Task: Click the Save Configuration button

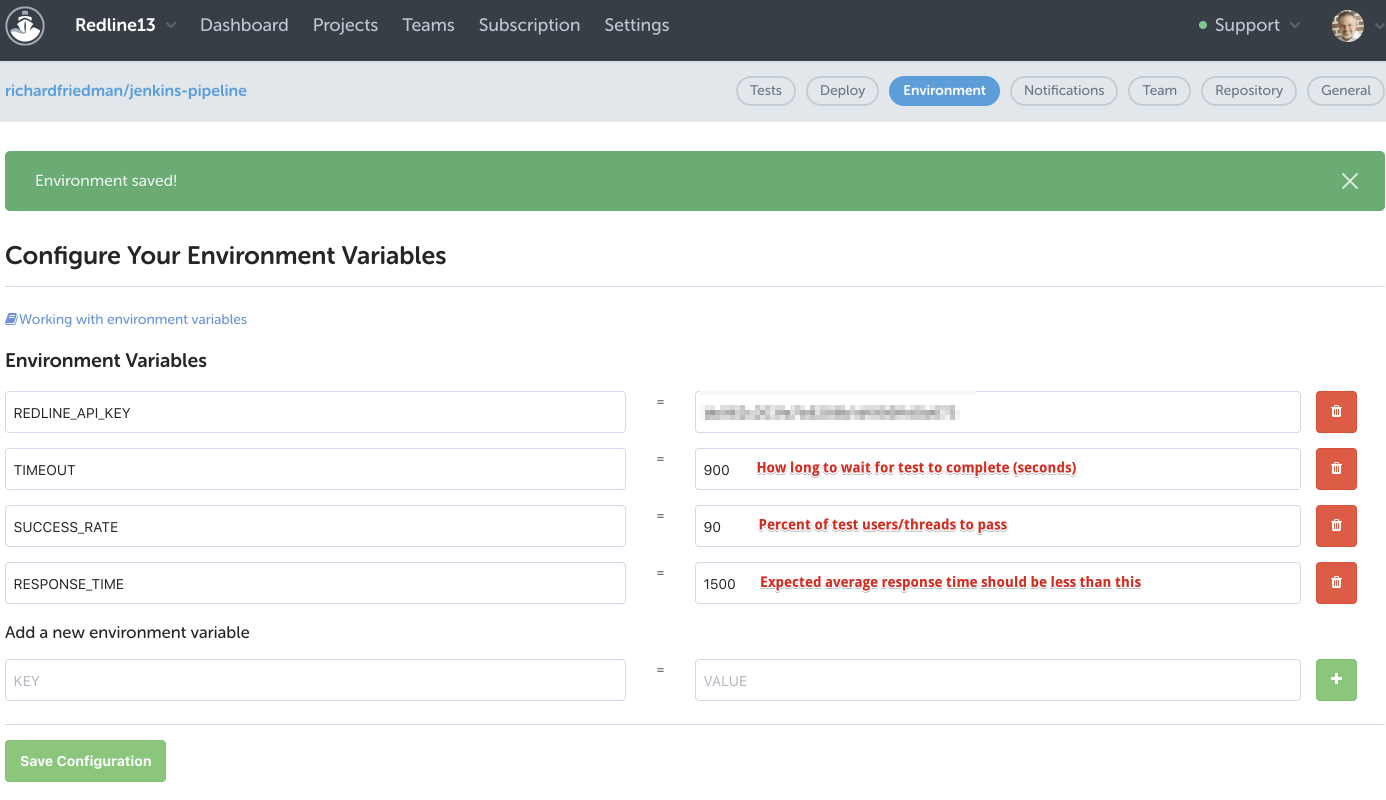Action: click(85, 761)
